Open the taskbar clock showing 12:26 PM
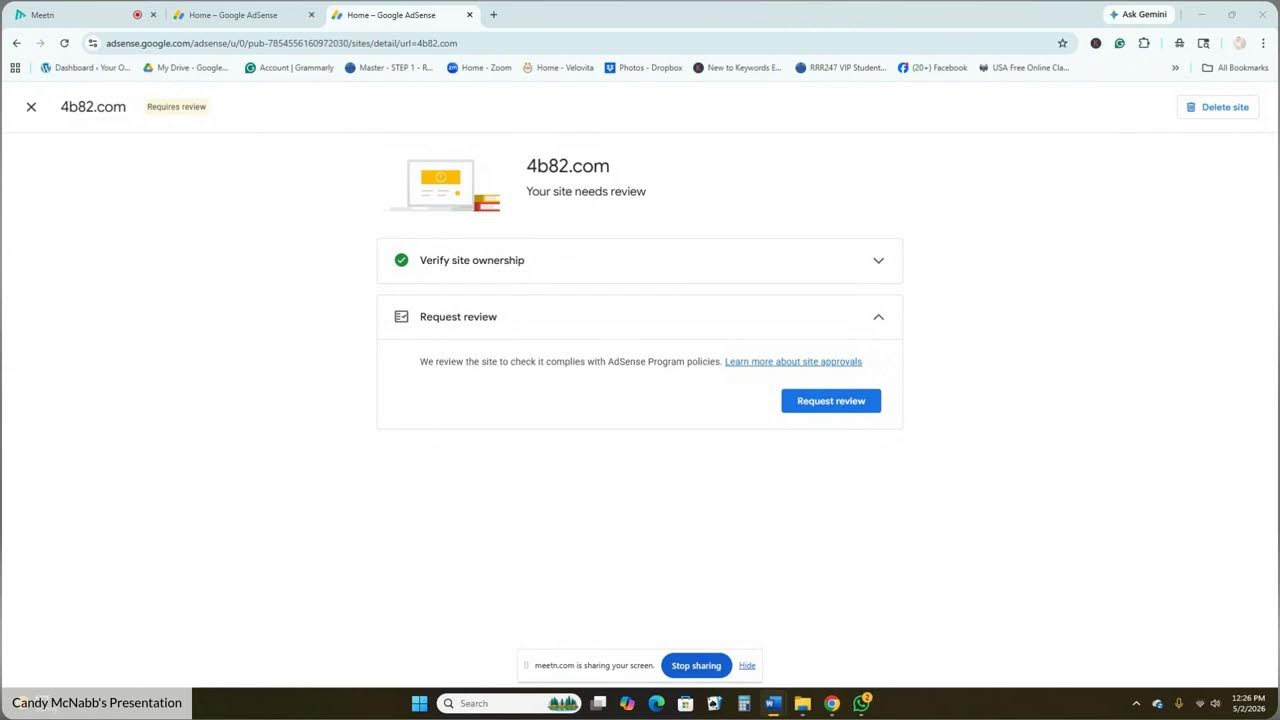The height and width of the screenshot is (720, 1280). (x=1249, y=703)
